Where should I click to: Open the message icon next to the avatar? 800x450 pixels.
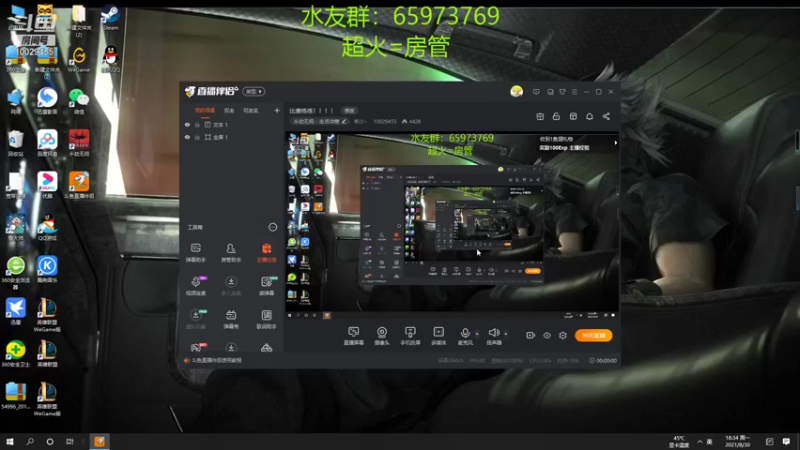click(536, 92)
